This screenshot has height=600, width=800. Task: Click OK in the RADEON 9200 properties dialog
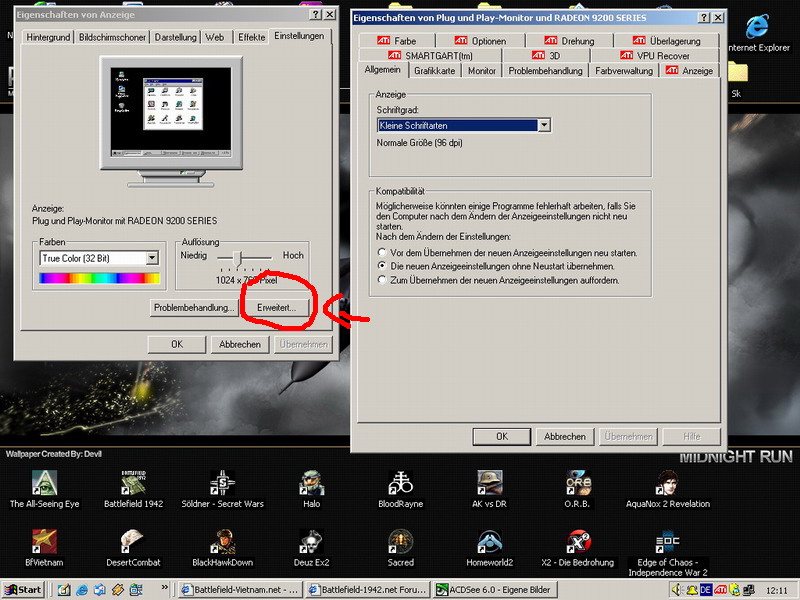click(502, 437)
